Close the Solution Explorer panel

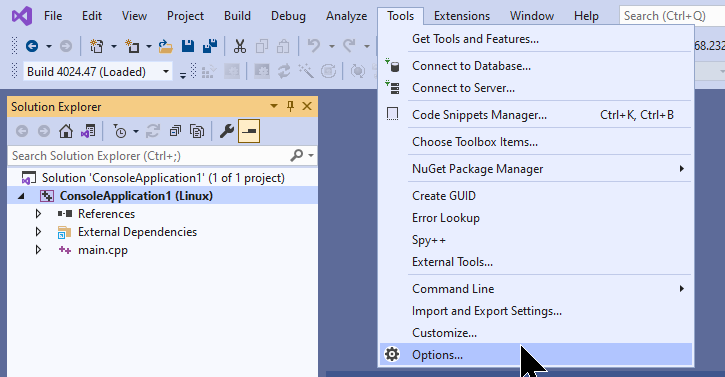(307, 106)
